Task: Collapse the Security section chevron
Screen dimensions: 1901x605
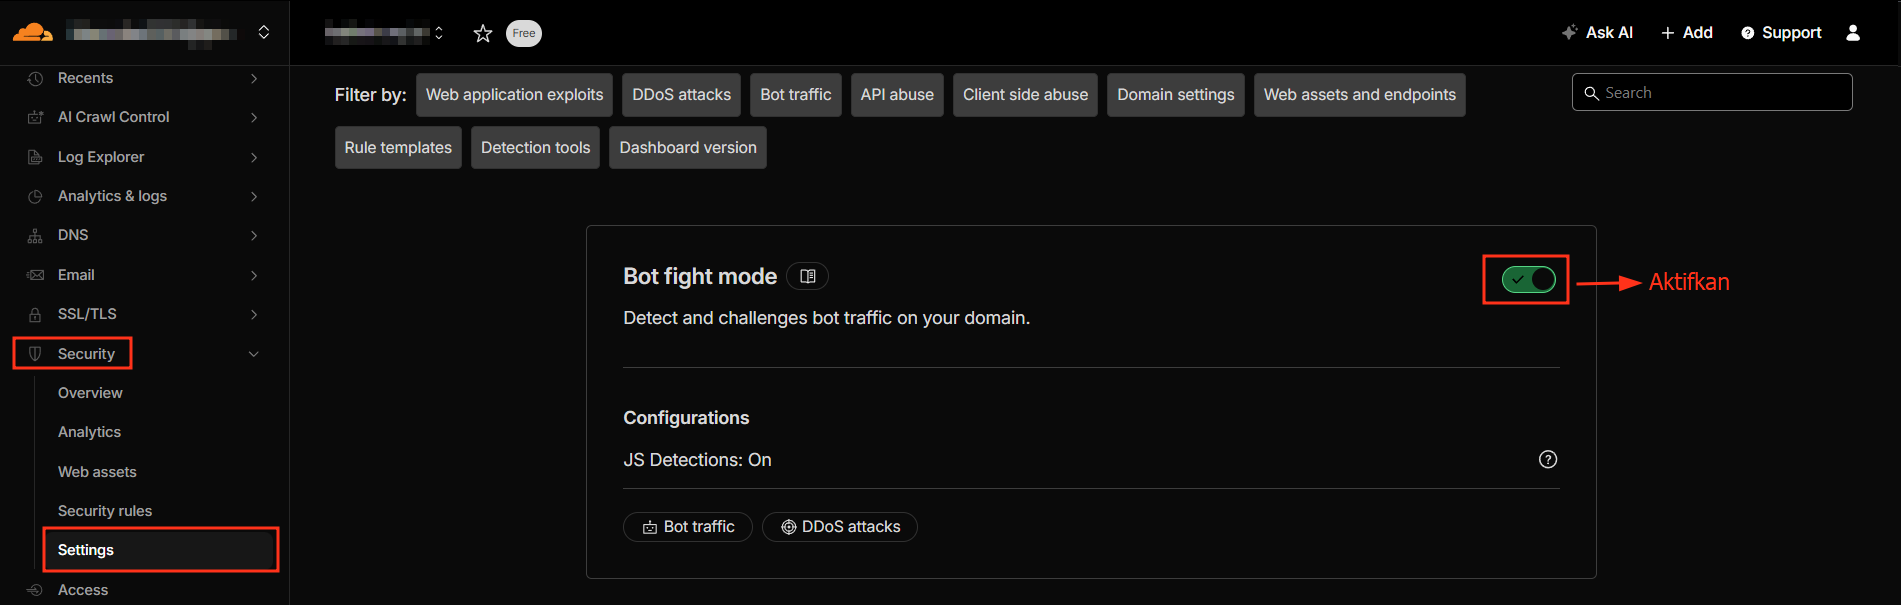Action: (x=254, y=354)
